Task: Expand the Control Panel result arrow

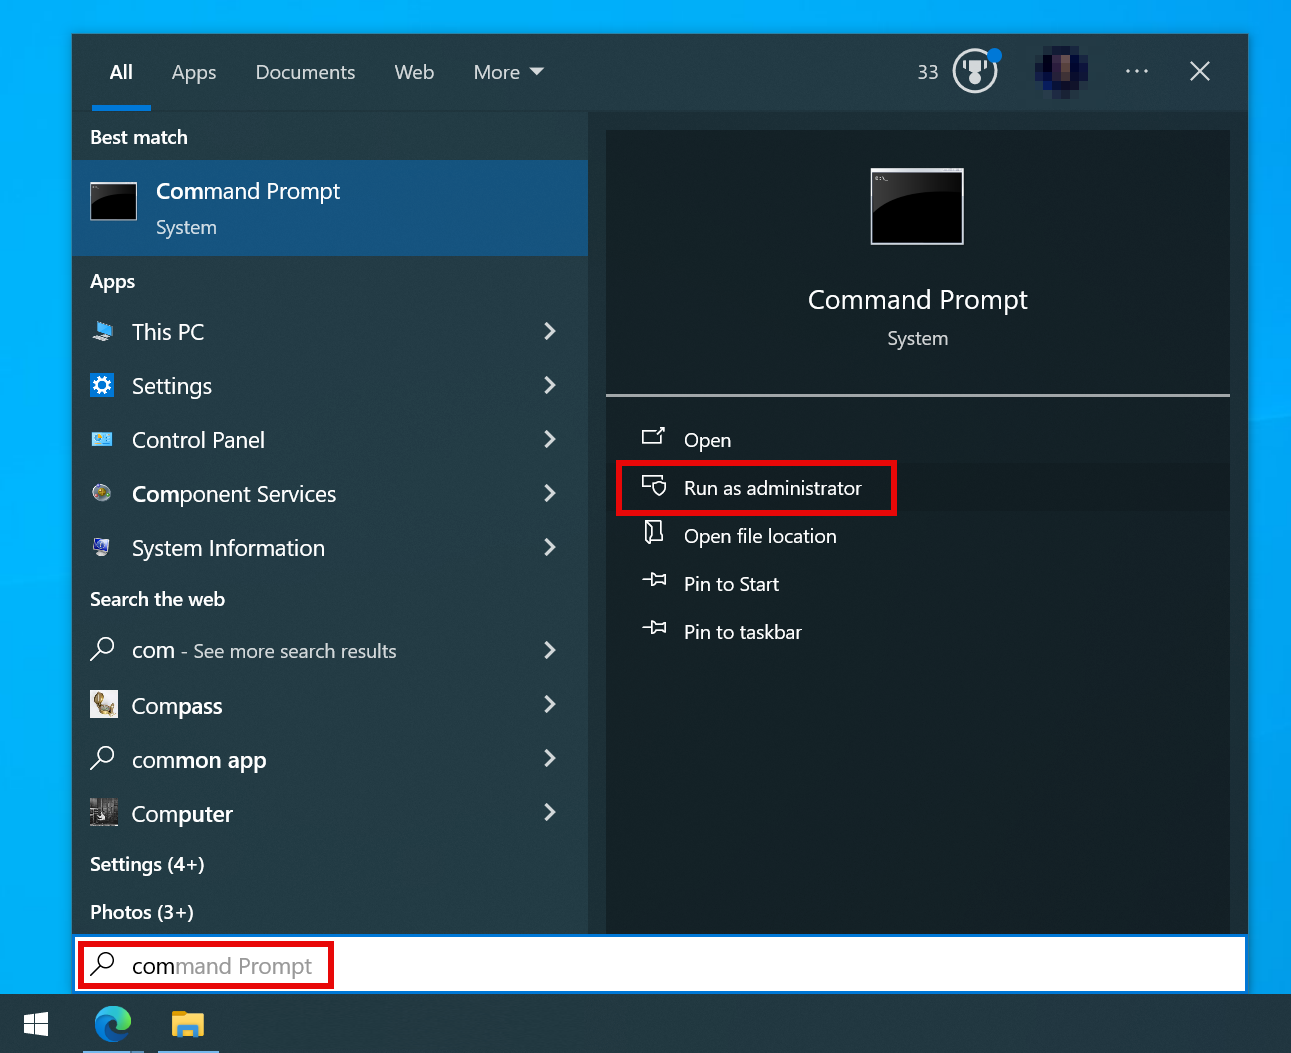Action: point(549,439)
